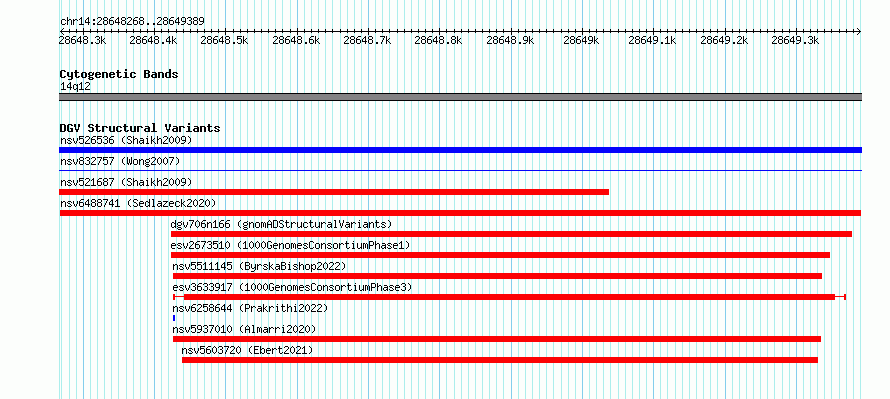Click the 28649.2k ruler tick label
This screenshot has height=399, width=890.
coord(724,40)
